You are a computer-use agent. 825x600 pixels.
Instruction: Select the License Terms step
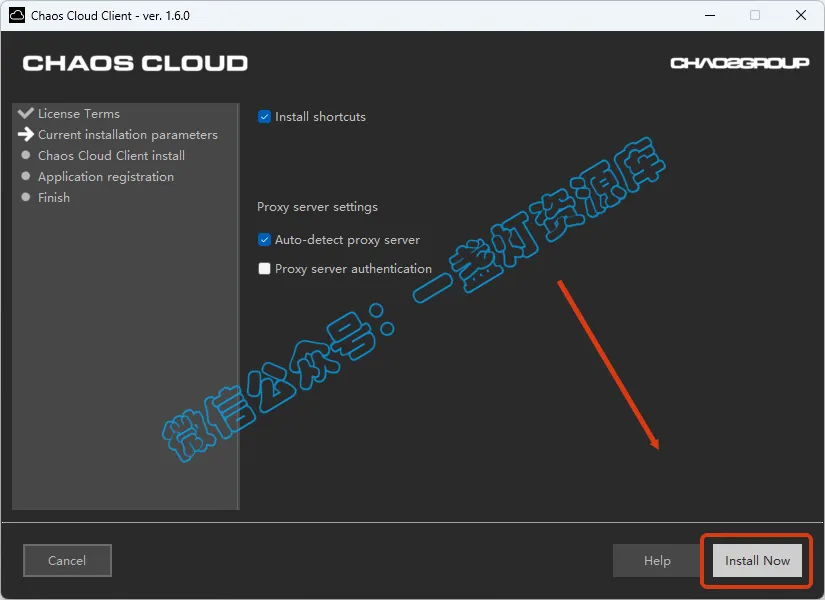point(78,114)
